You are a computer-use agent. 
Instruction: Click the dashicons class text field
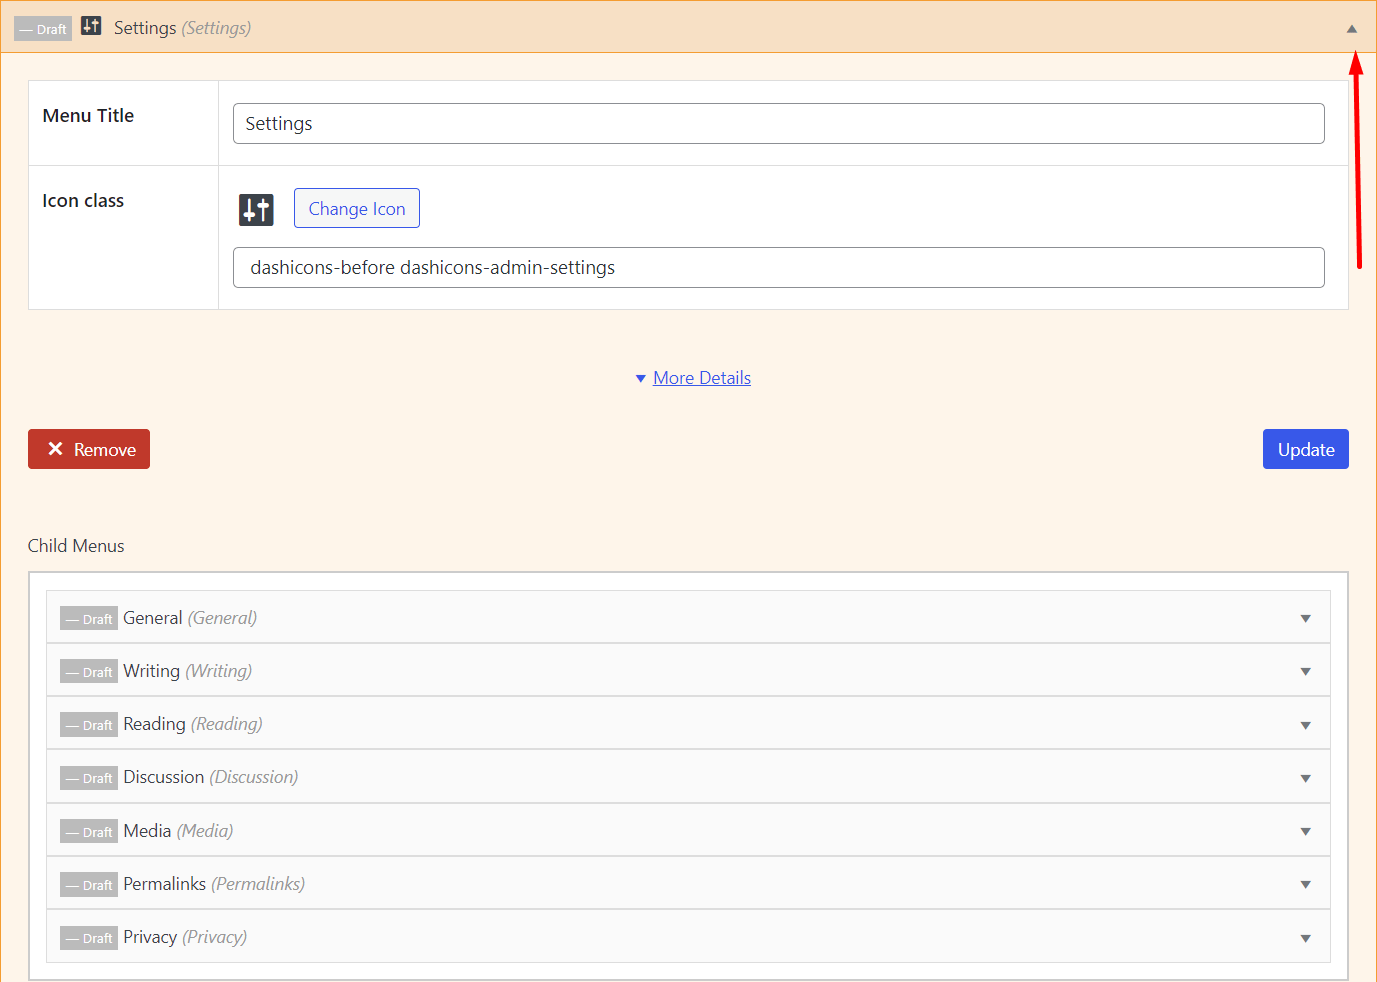(778, 267)
